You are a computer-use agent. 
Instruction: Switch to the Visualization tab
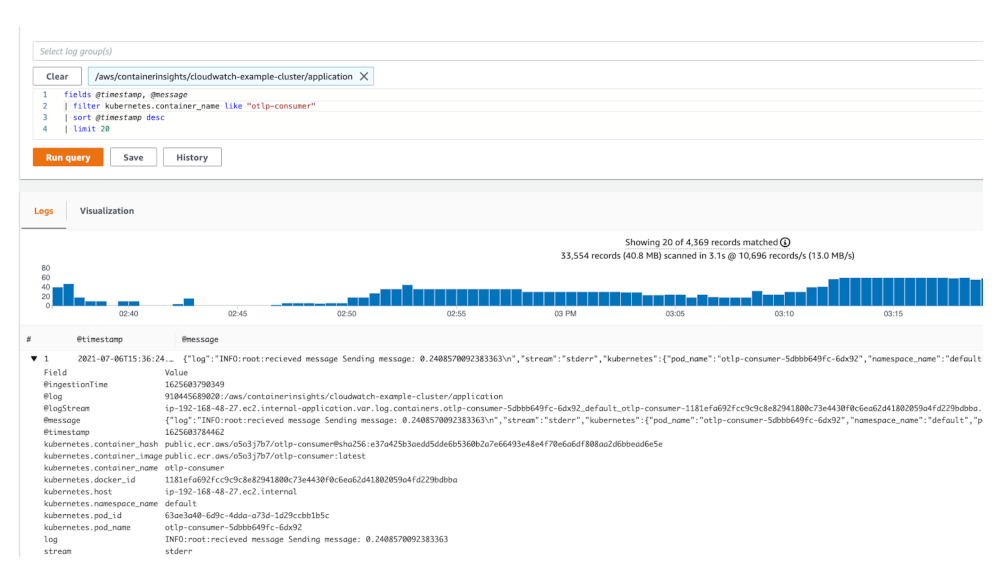click(107, 211)
